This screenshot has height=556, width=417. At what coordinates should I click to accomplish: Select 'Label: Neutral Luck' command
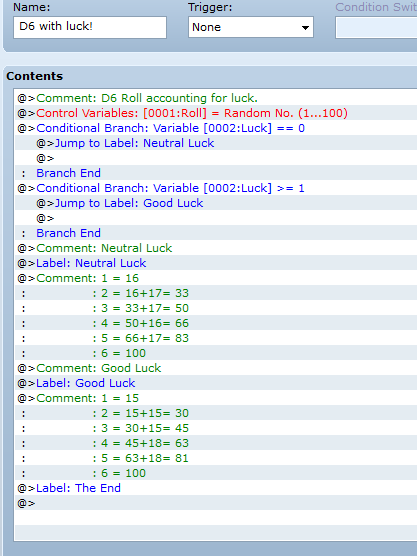(x=216, y=263)
